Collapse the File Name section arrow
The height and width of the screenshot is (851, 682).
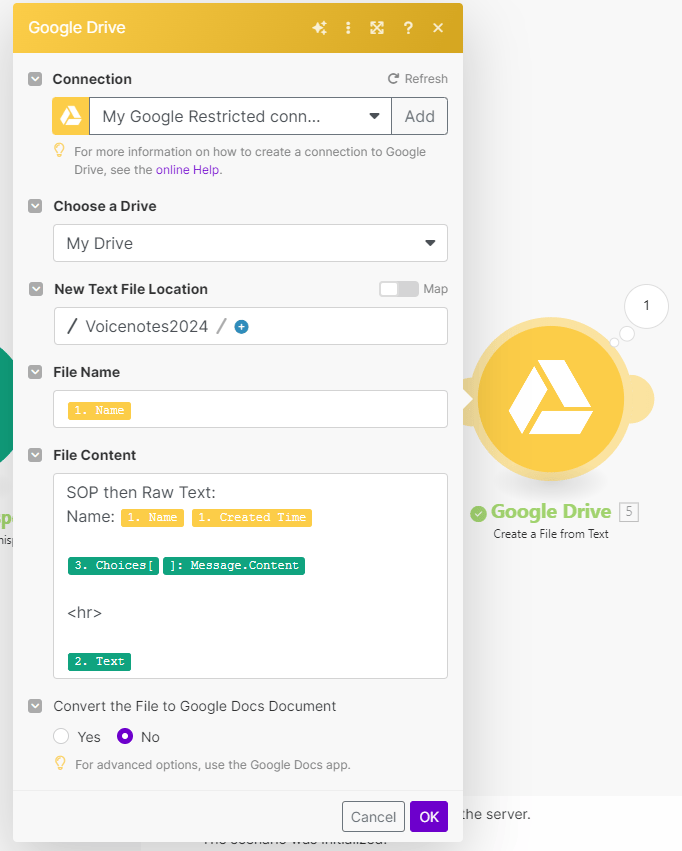coord(35,372)
